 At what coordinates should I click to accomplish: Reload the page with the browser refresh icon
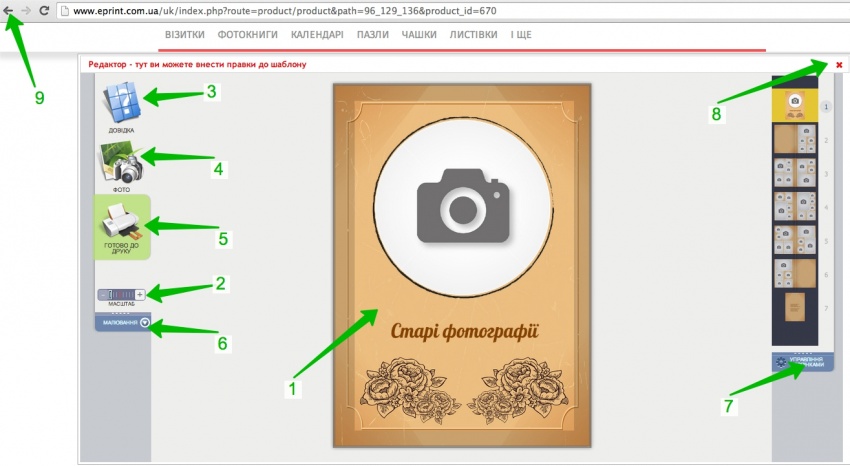point(44,10)
